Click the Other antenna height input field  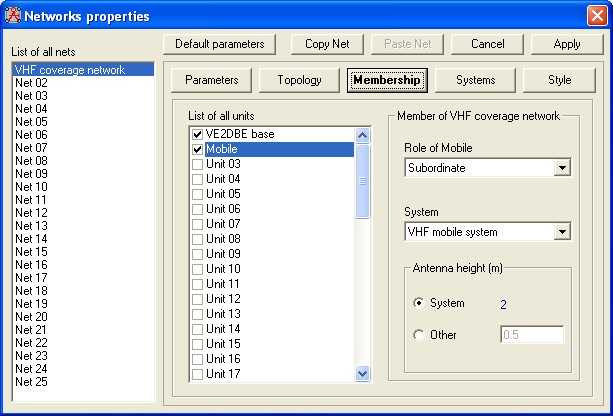(x=531, y=335)
